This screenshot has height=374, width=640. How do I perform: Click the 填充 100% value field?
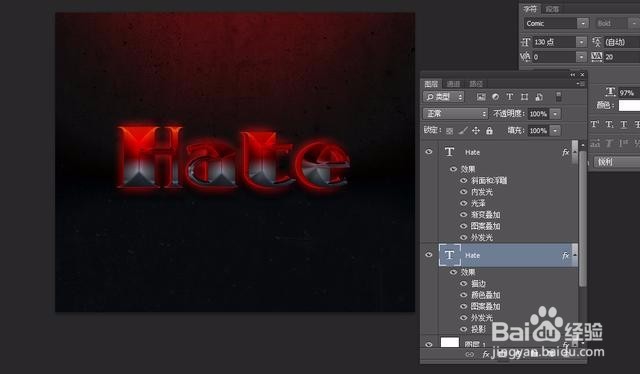click(x=538, y=131)
